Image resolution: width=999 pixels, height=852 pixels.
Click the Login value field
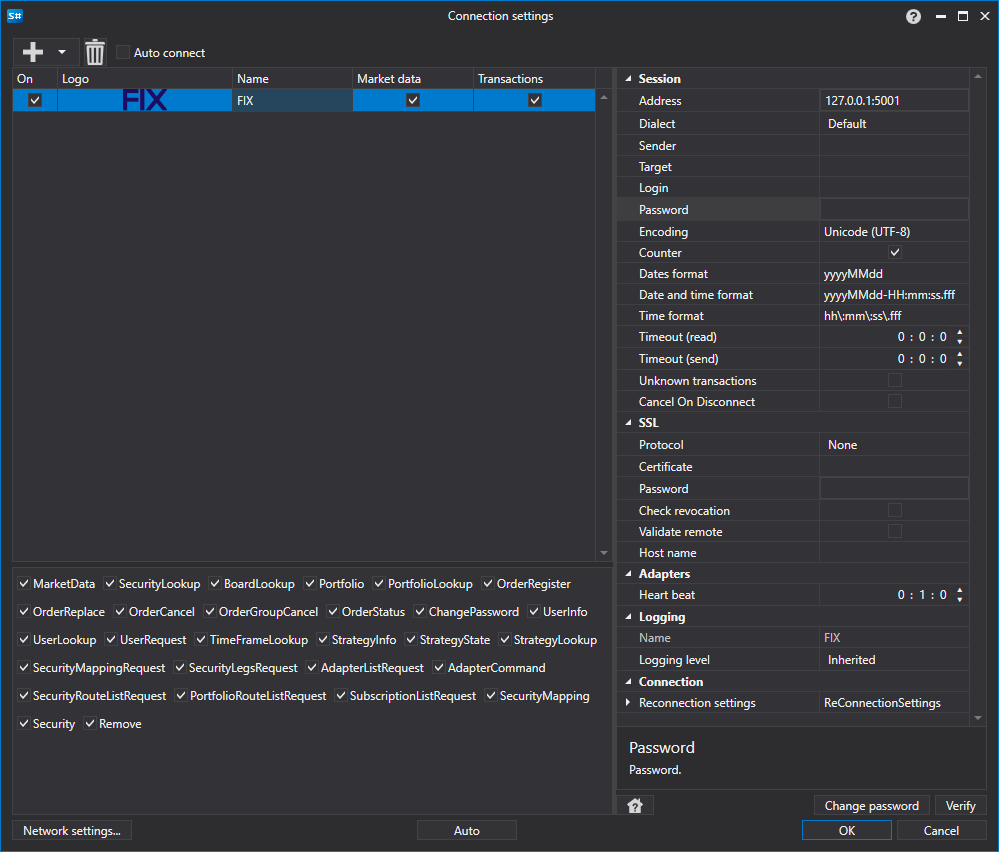[894, 187]
